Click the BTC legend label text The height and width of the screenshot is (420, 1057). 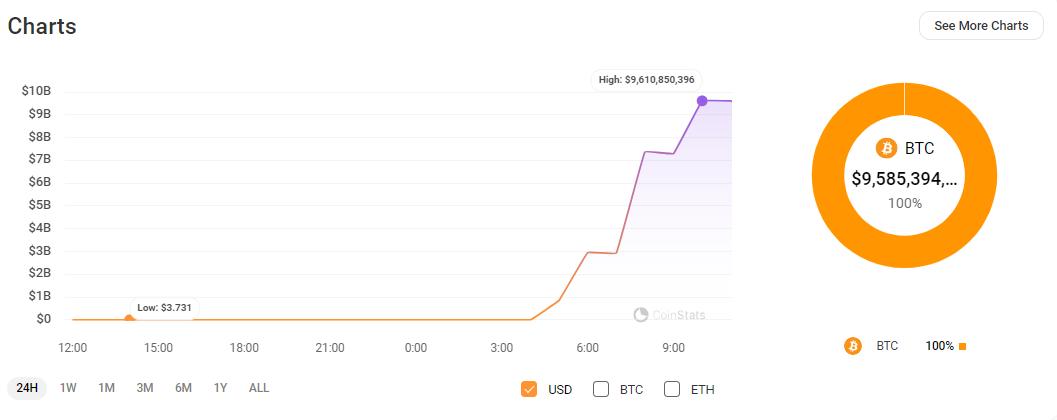[887, 346]
